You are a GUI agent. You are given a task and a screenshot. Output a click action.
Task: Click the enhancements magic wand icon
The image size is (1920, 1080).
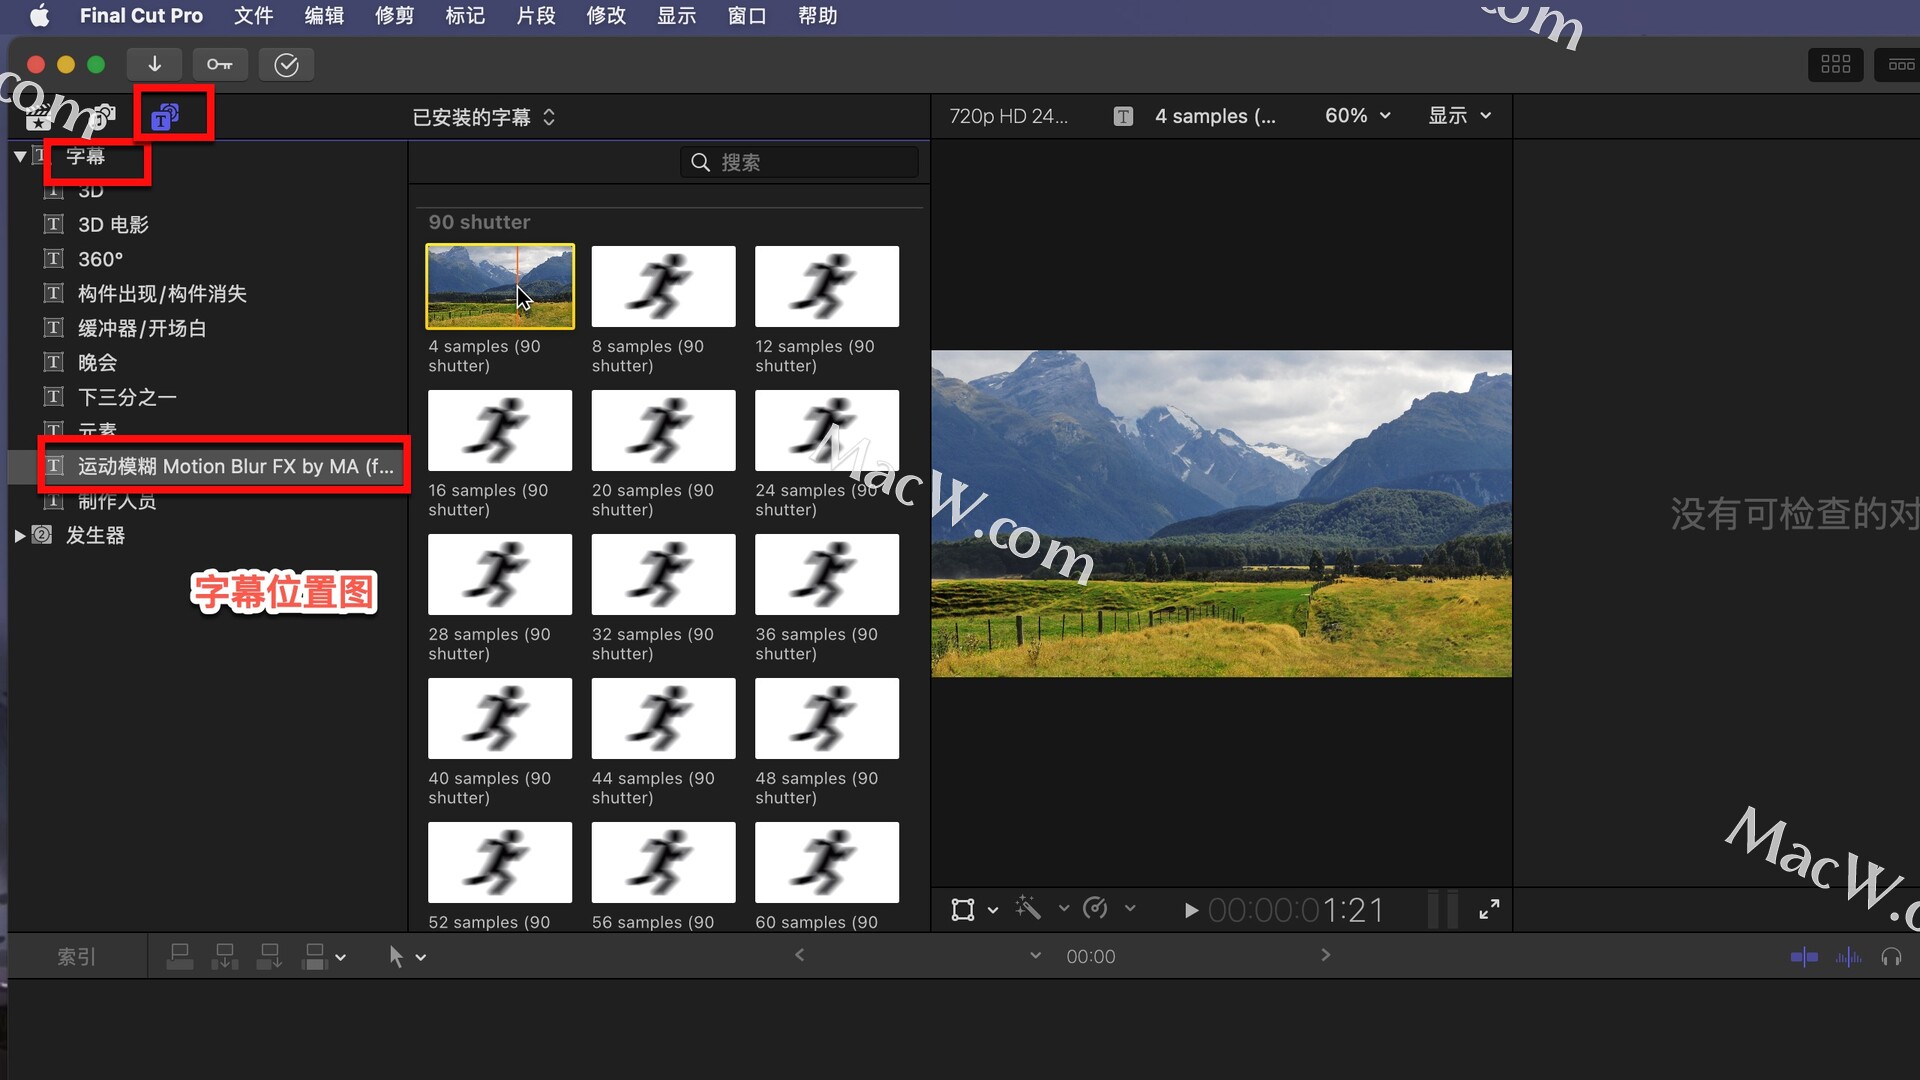1028,908
